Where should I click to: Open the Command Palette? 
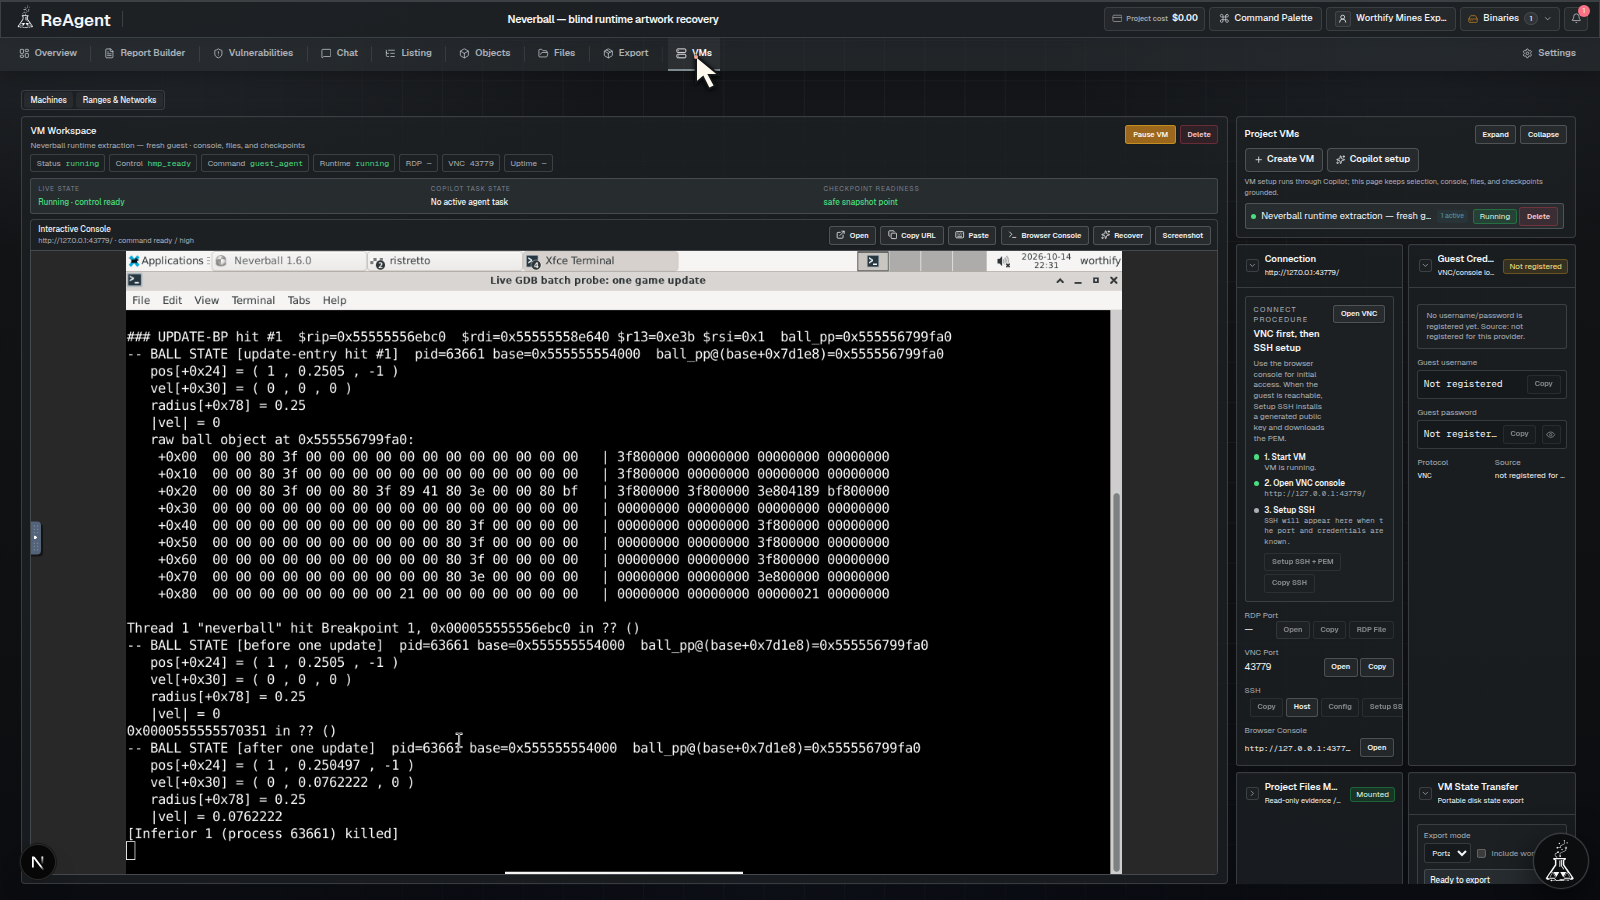tap(1265, 18)
